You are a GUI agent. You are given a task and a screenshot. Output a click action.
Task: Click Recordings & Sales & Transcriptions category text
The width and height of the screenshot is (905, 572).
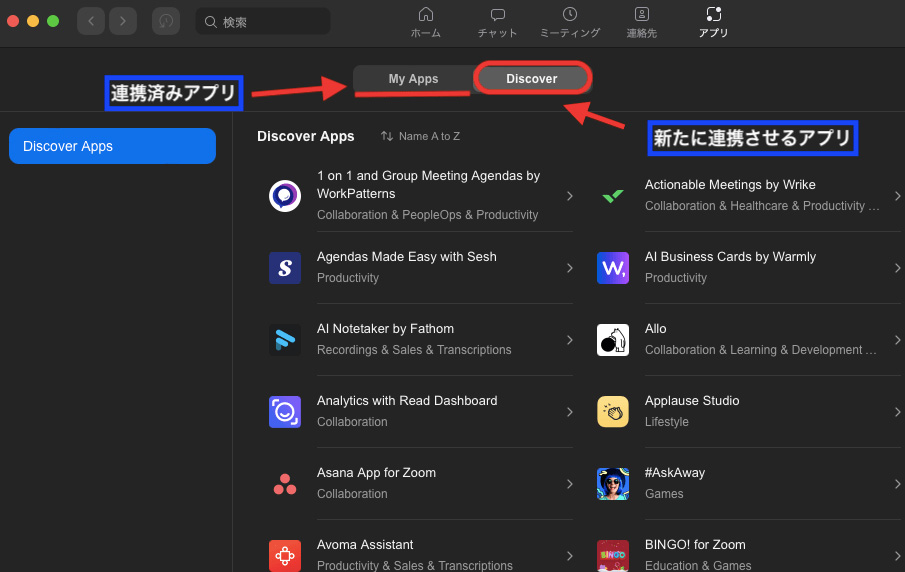[414, 350]
